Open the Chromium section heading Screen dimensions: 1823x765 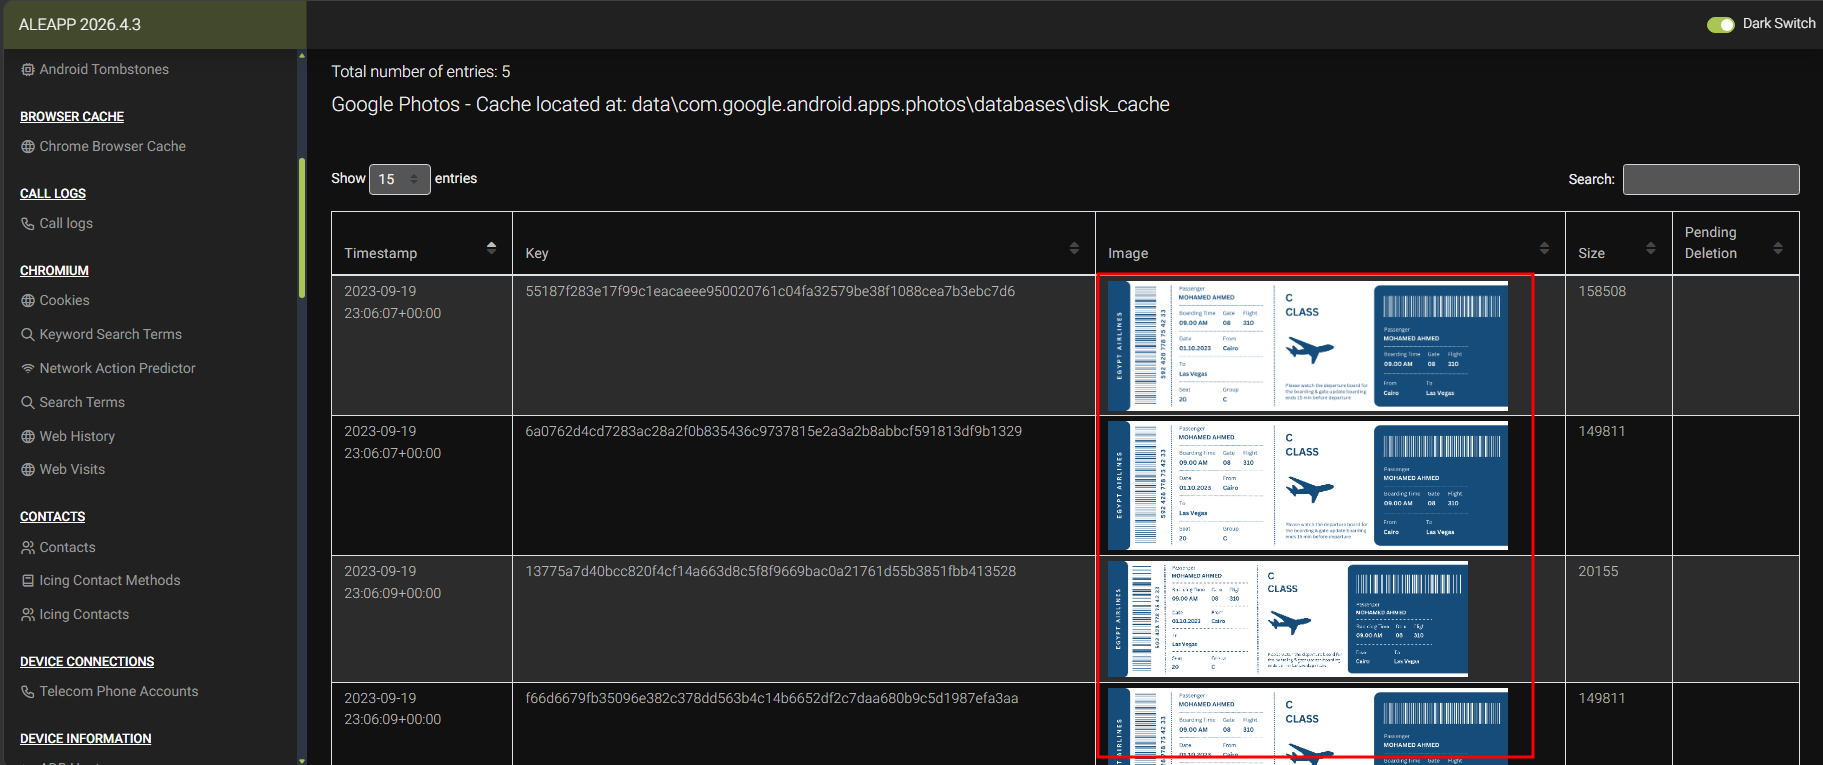[x=54, y=271]
